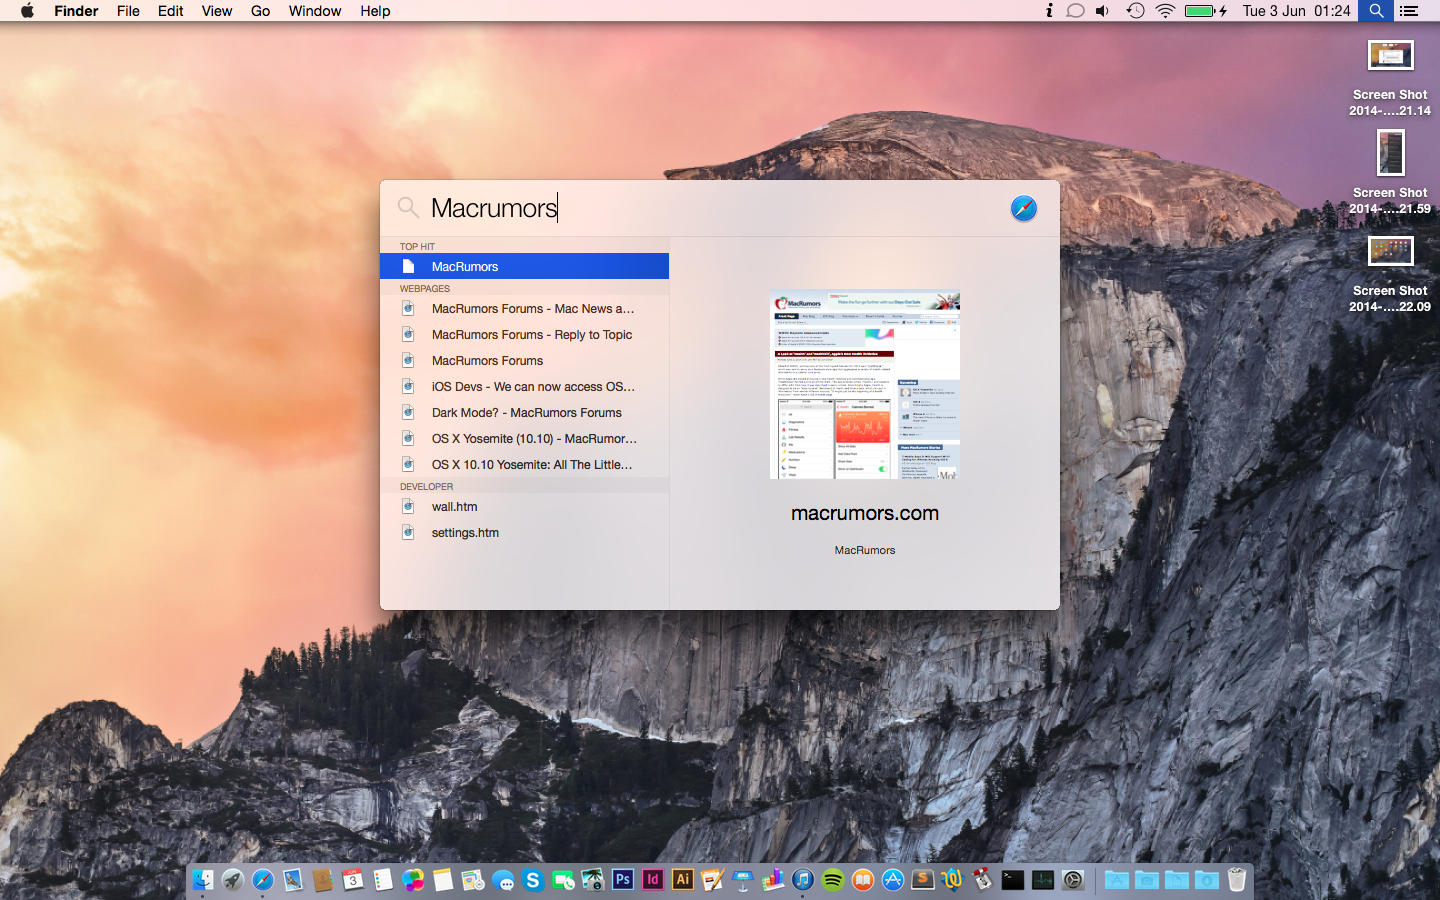Open Sublime Text from the Dock
This screenshot has width=1440, height=900.
(x=923, y=880)
